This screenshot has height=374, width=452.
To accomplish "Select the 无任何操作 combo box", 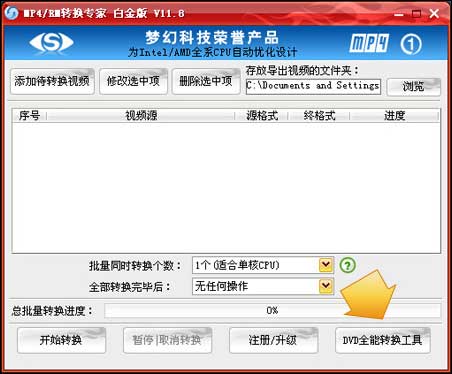I will [x=263, y=286].
